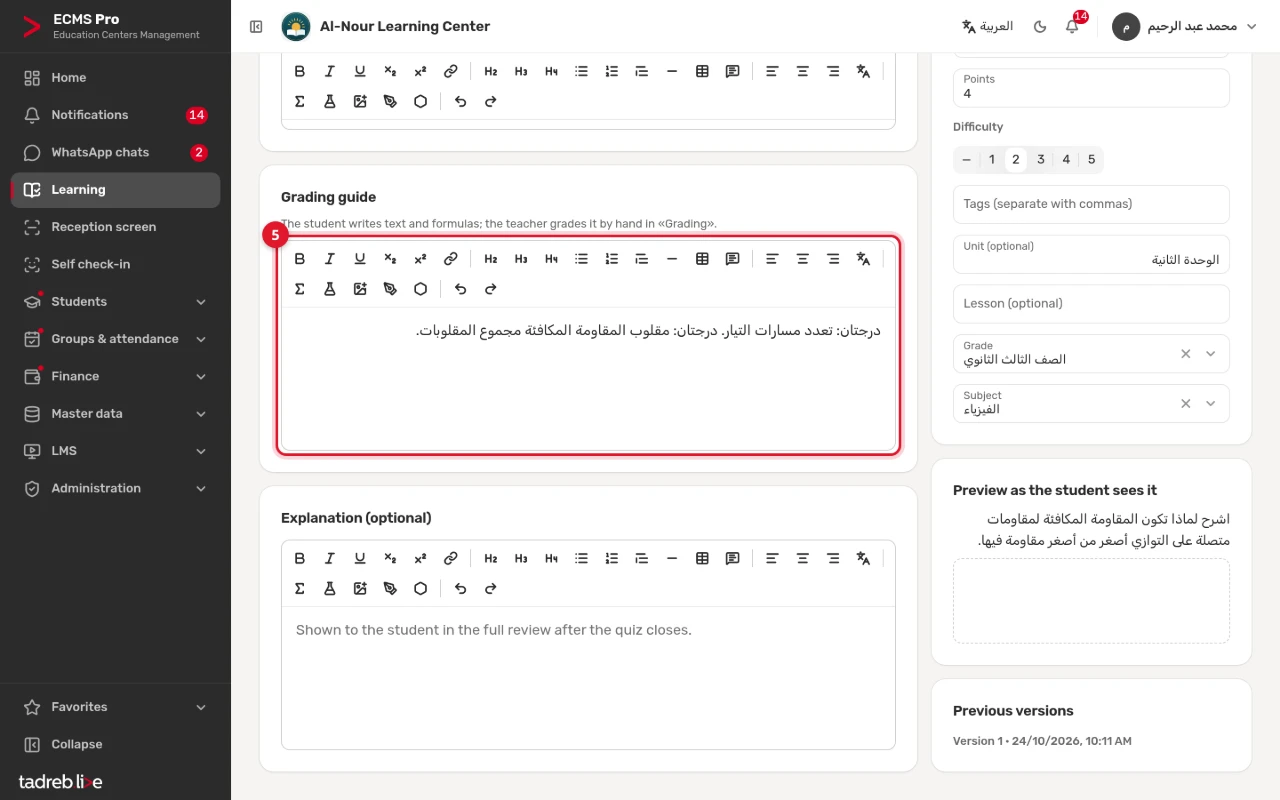Set difficulty level to 1
The image size is (1280, 800).
click(992, 160)
